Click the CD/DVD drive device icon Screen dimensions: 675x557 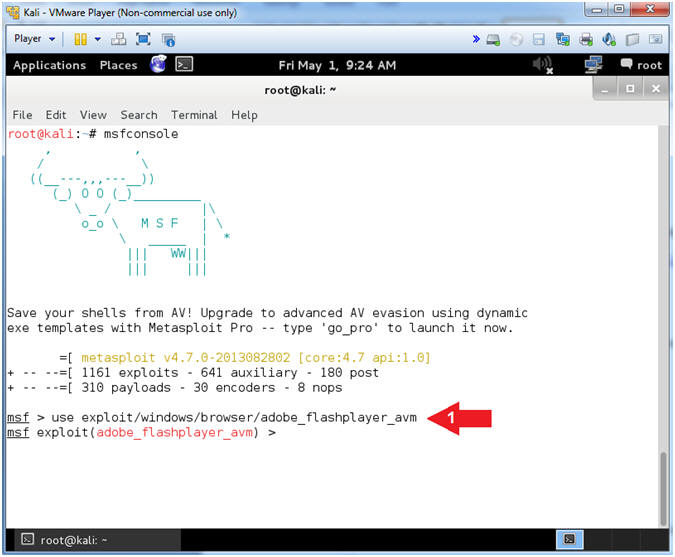point(516,40)
